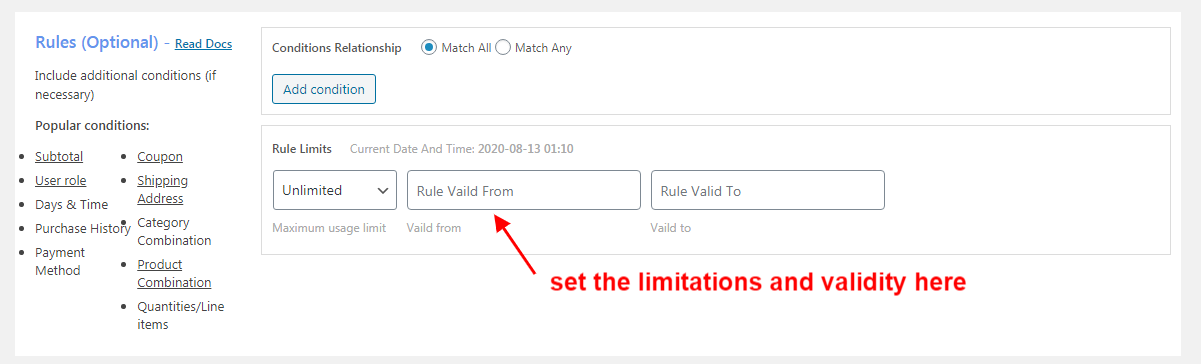The height and width of the screenshot is (364, 1201).
Task: Focus the Rule Vaild From field
Action: pos(524,190)
